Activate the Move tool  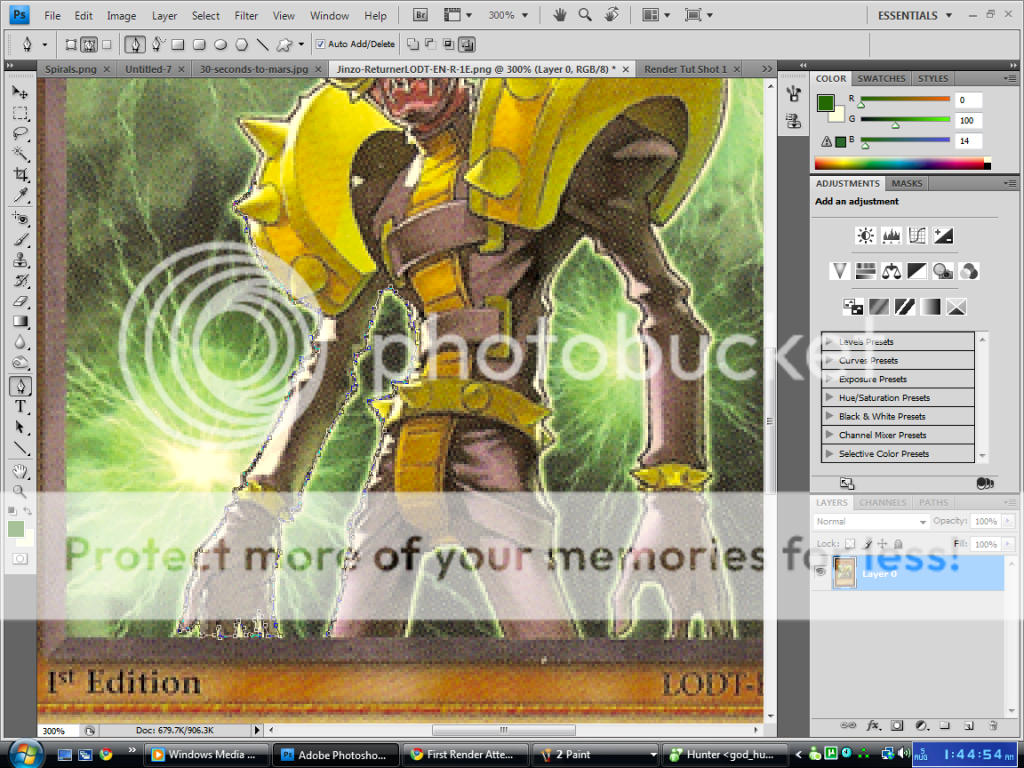(18, 91)
